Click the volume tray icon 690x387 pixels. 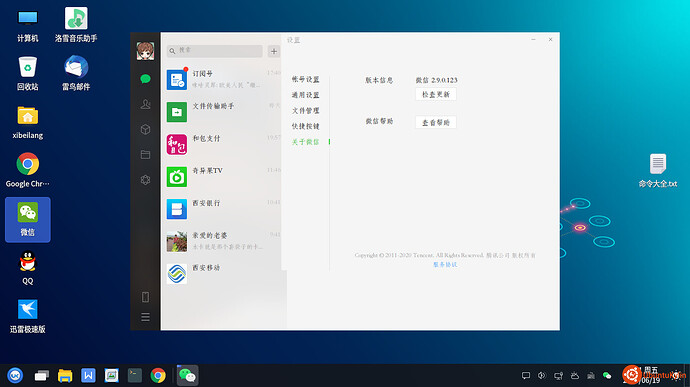[x=542, y=376]
